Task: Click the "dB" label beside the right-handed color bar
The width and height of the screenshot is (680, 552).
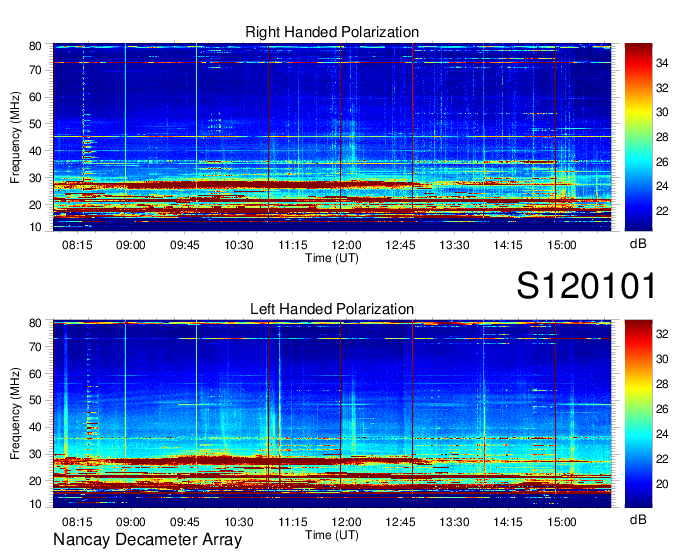Action: 638,244
